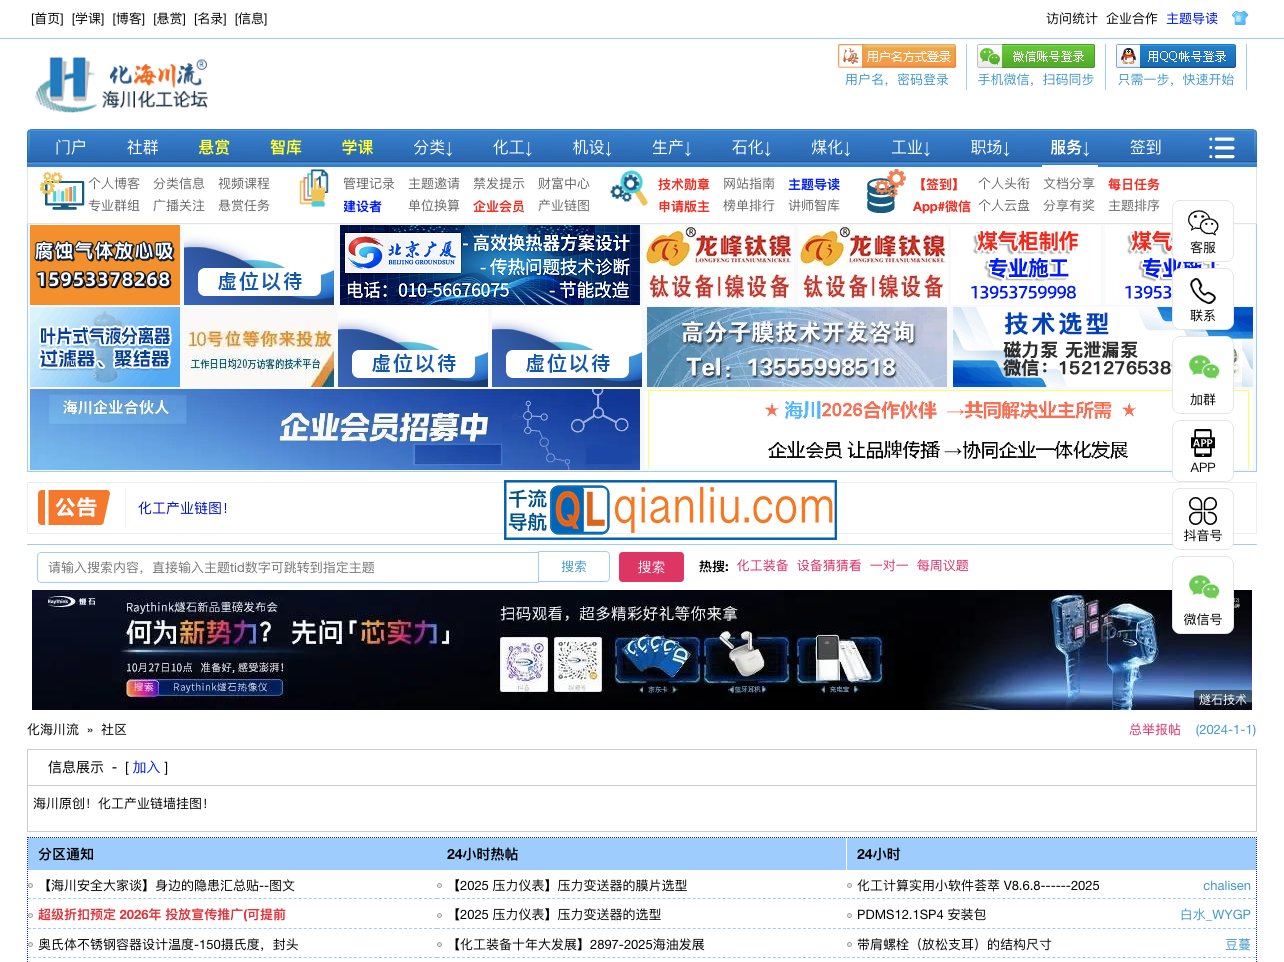Screen dimensions: 1284x962
Task: Click the shirt theme icon at top right
Action: pyautogui.click(x=1240, y=18)
